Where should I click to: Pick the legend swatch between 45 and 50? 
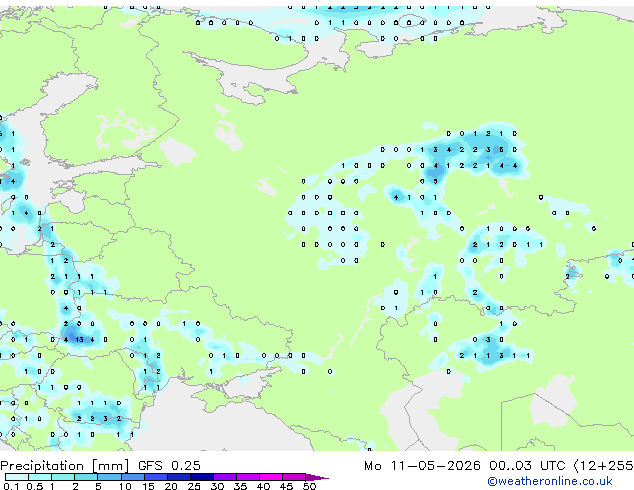tap(294, 477)
